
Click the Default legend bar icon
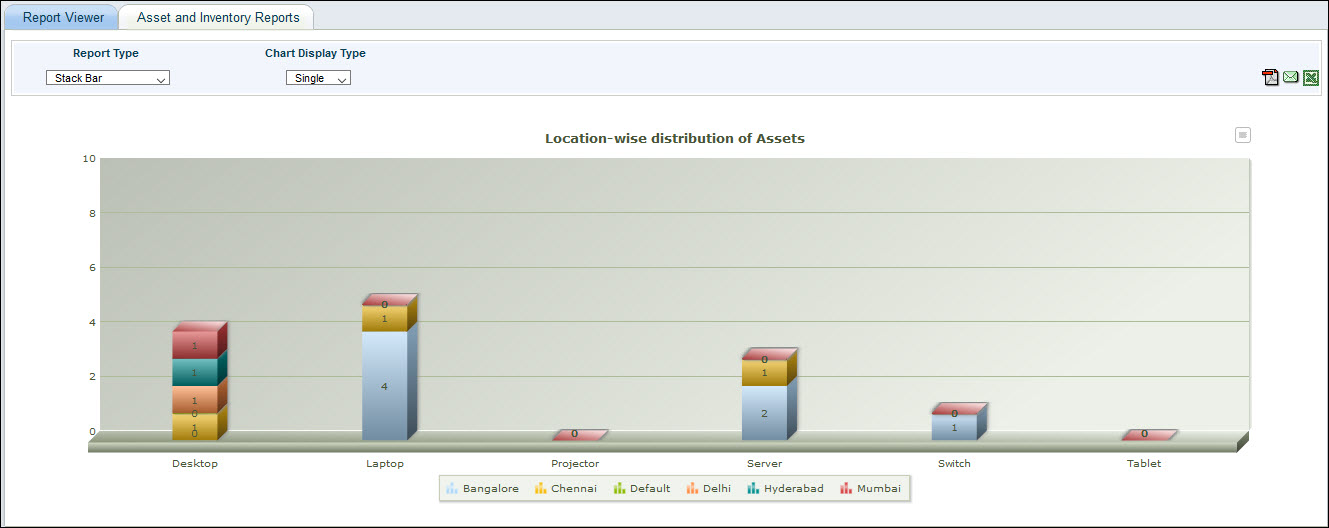(619, 489)
